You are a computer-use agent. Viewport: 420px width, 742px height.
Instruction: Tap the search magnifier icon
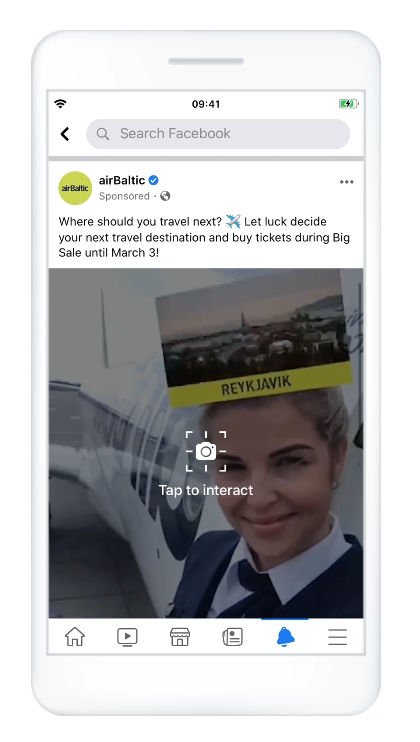click(x=103, y=134)
